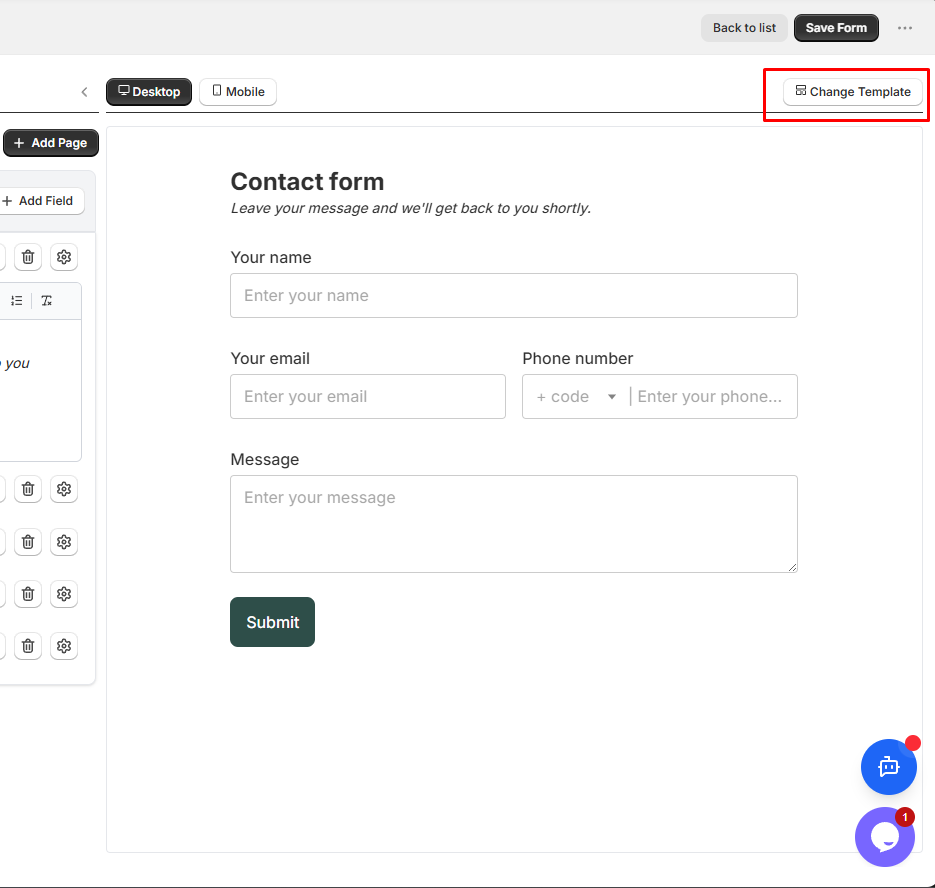Open the purple chat support bubble
Screen dimensions: 935x888
click(x=885, y=837)
